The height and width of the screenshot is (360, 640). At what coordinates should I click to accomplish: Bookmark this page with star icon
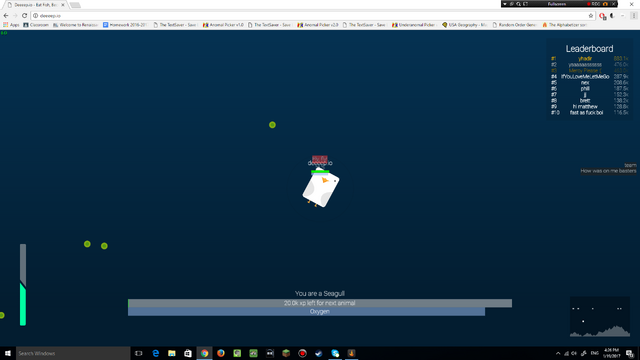point(591,16)
